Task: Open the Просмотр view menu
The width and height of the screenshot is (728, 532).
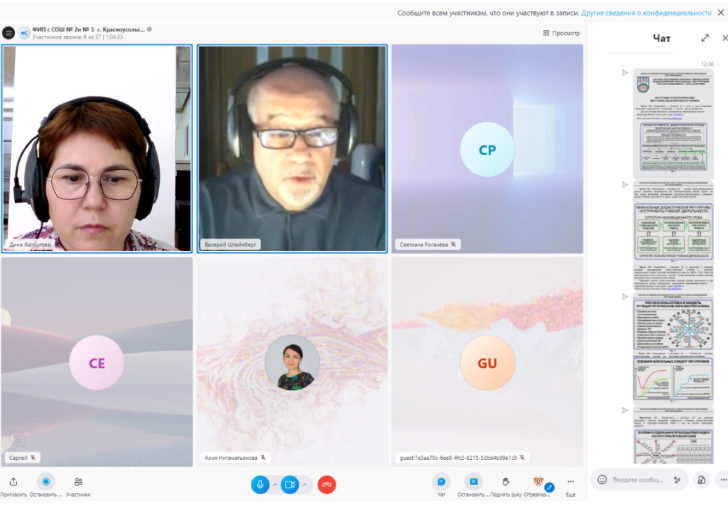Action: click(561, 33)
